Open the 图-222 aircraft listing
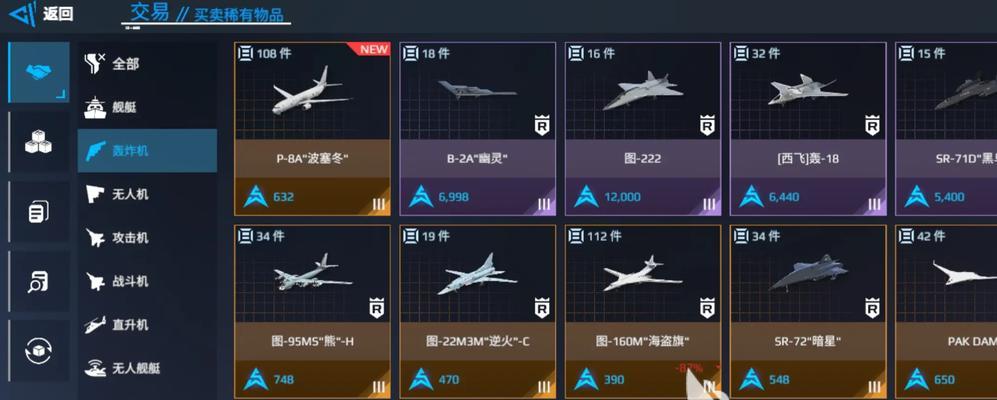 point(643,129)
